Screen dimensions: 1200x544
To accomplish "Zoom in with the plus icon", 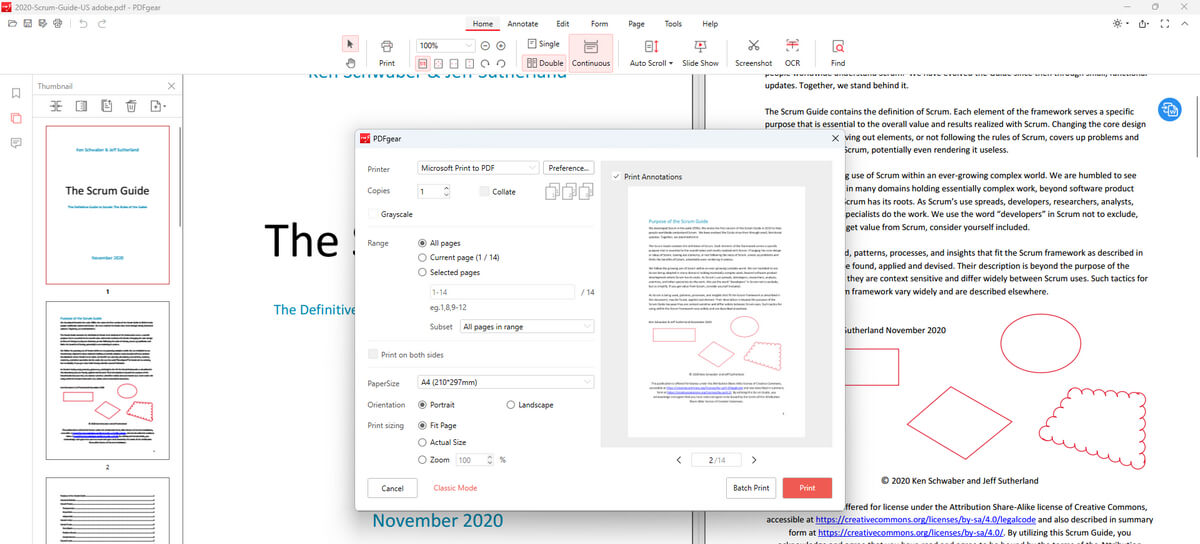I will 501,46.
